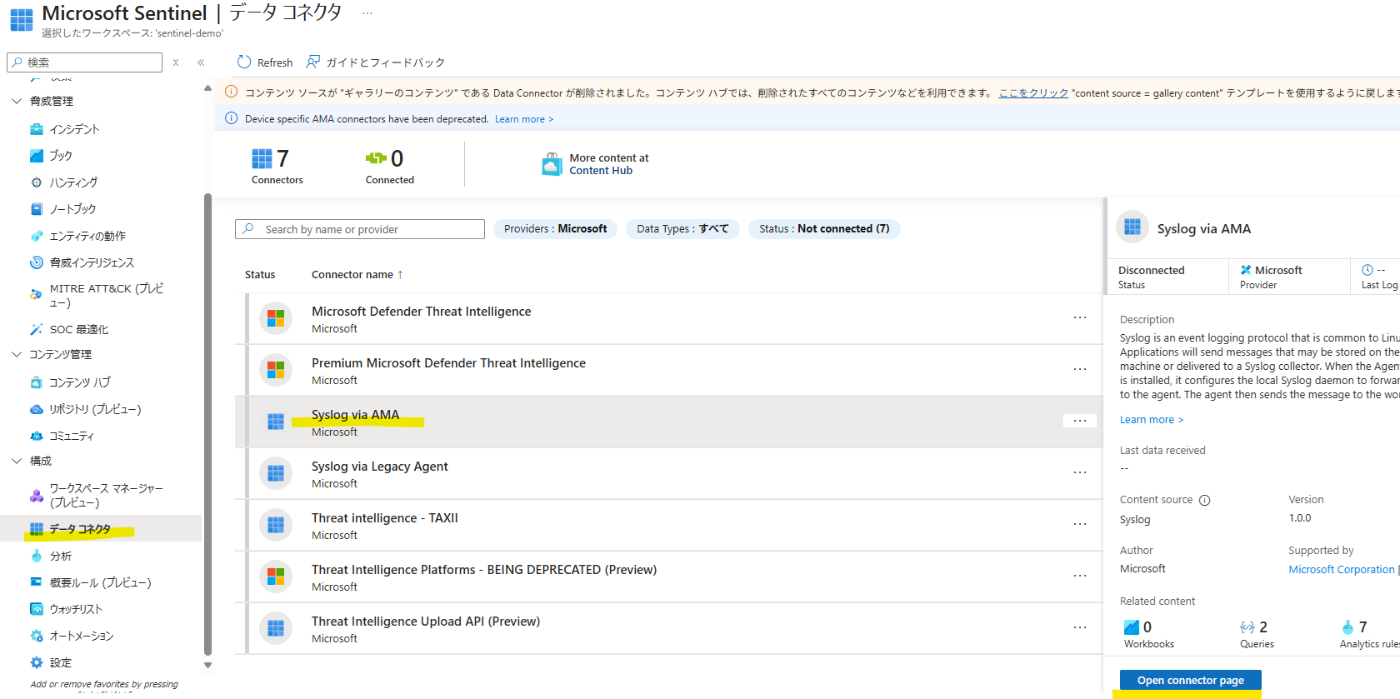
Task: Open the More content at Content Hub icon
Action: coord(552,164)
